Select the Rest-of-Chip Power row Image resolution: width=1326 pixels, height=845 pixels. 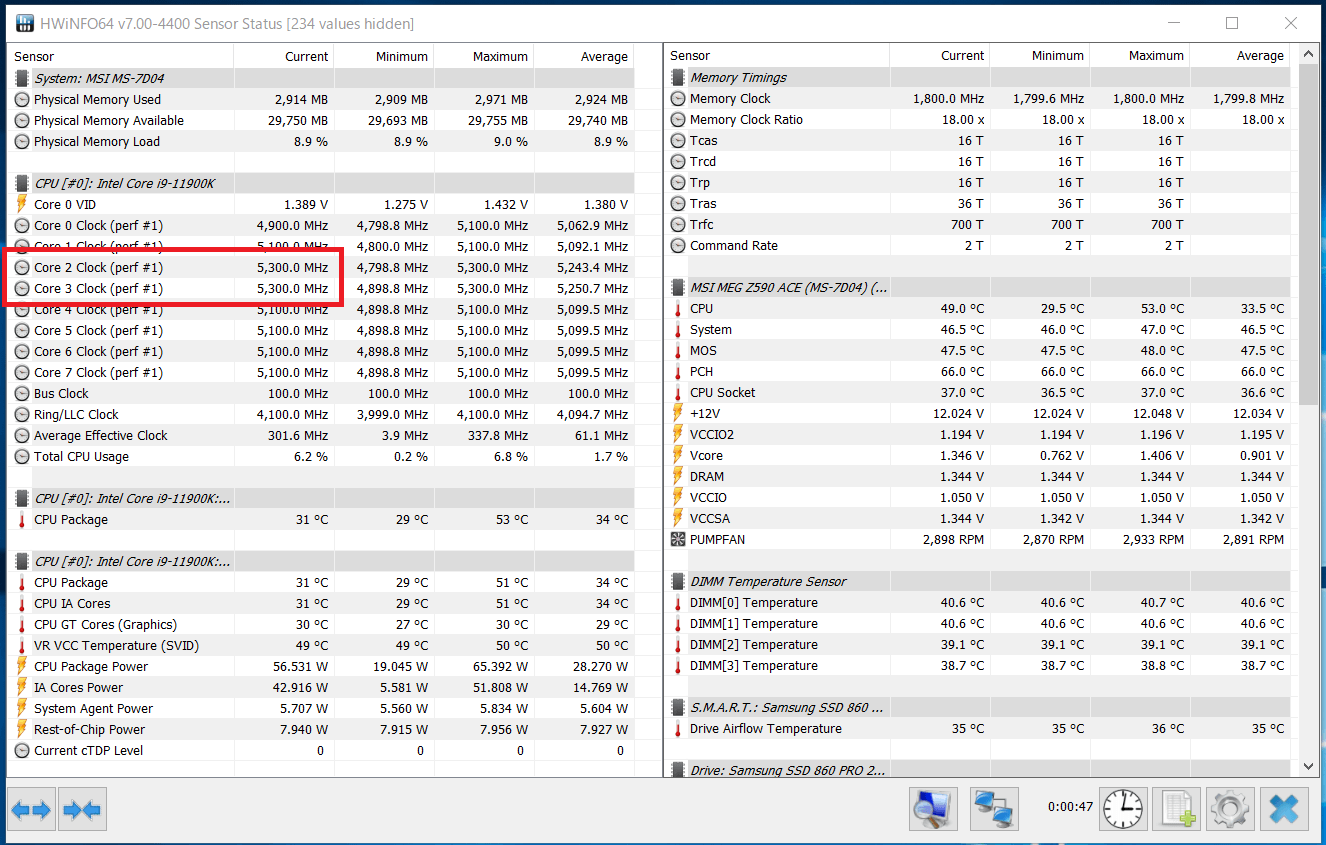[321, 729]
